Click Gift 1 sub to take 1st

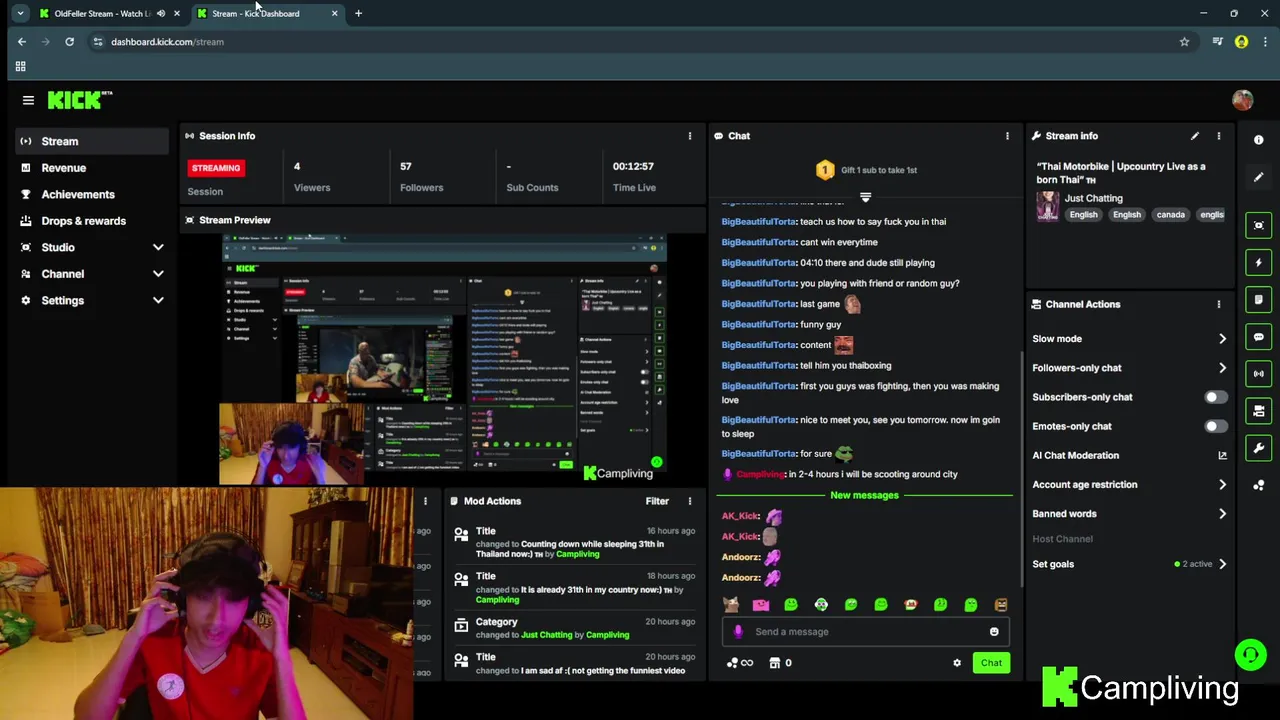(x=866, y=170)
